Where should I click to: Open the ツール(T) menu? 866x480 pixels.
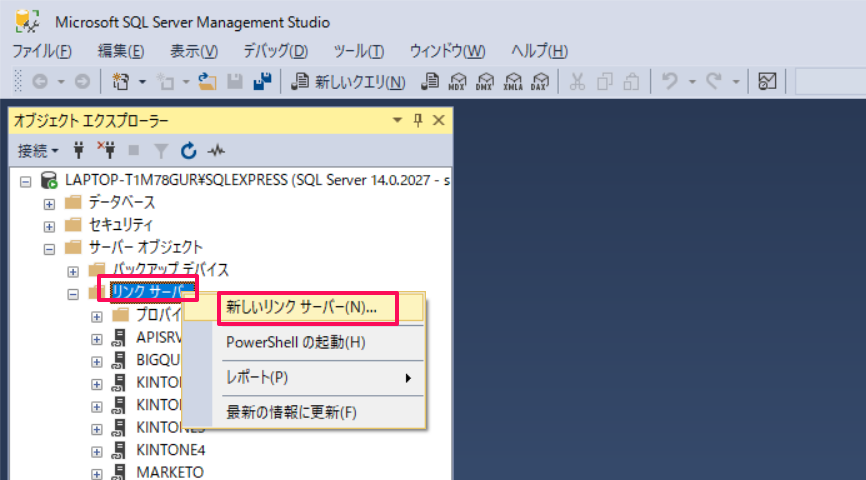(358, 51)
